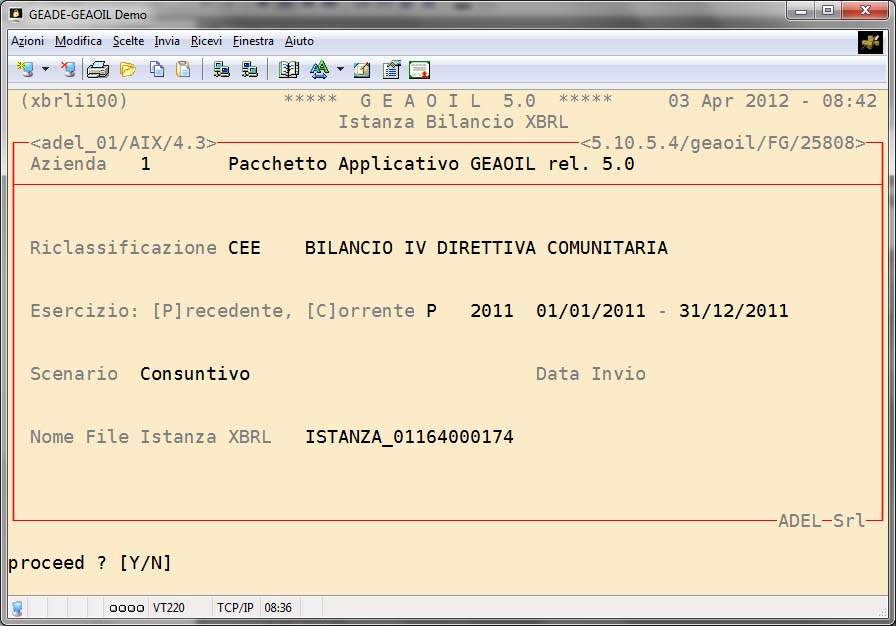Click the (xbrli100) program code
This screenshot has height=626, width=896.
point(74,101)
